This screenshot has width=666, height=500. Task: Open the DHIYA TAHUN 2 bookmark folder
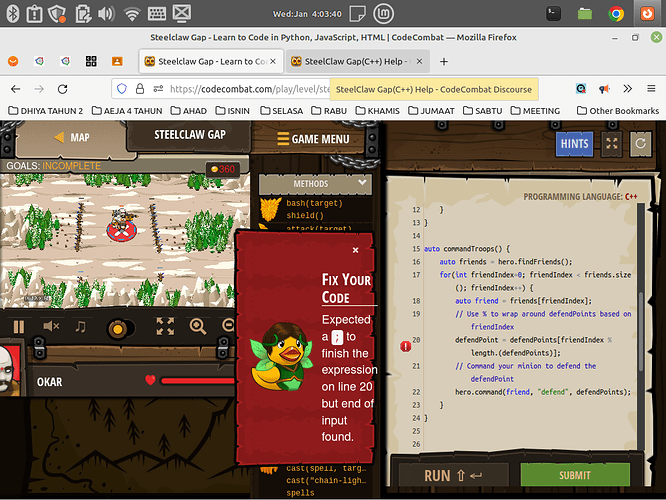pos(46,111)
